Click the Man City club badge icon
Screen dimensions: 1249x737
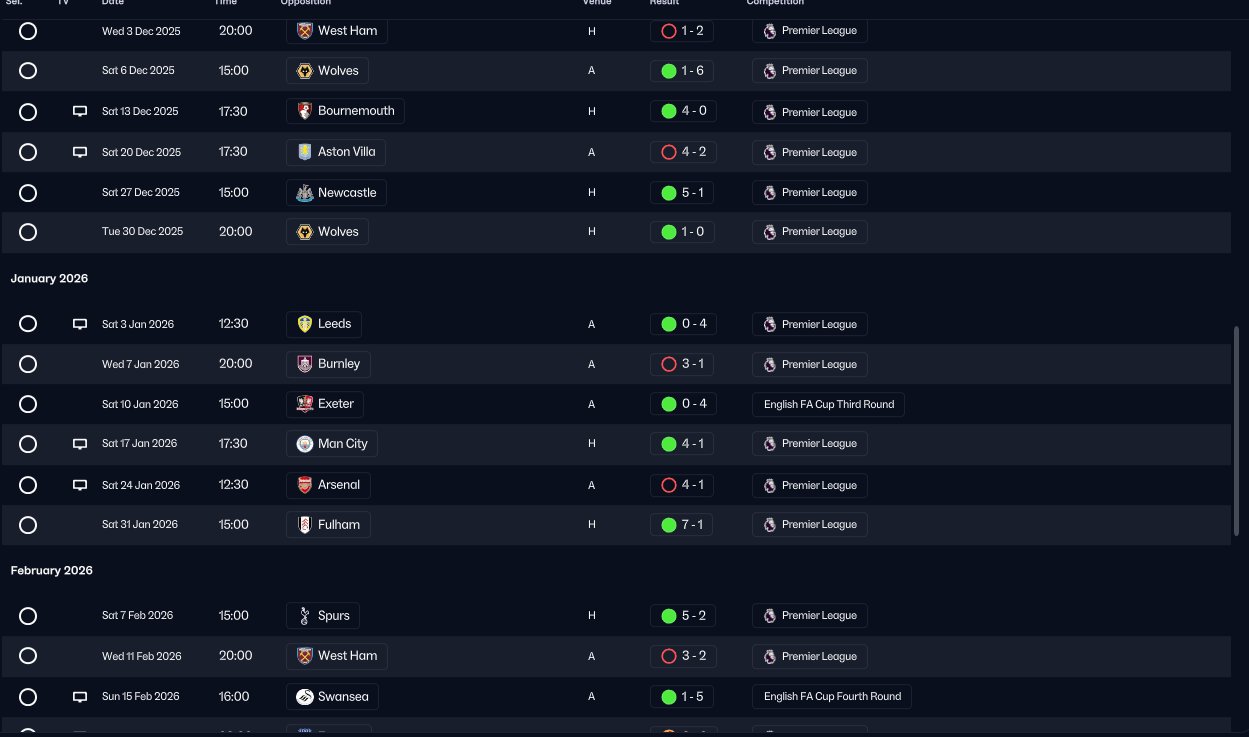pos(305,444)
